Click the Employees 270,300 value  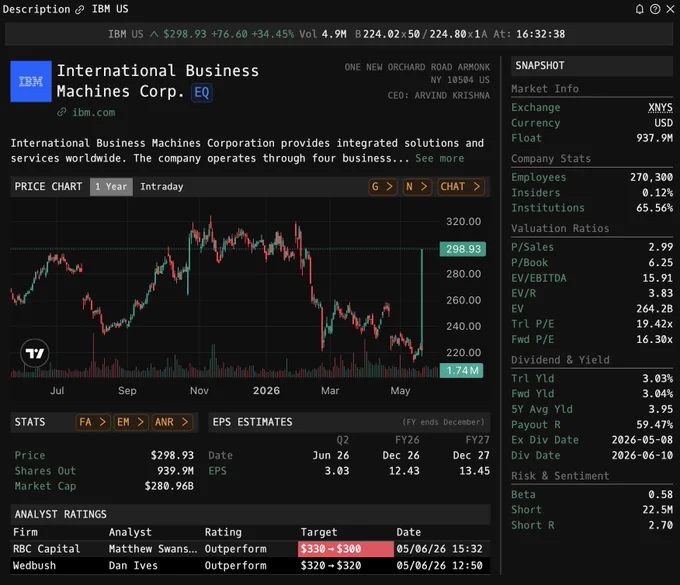pos(651,177)
